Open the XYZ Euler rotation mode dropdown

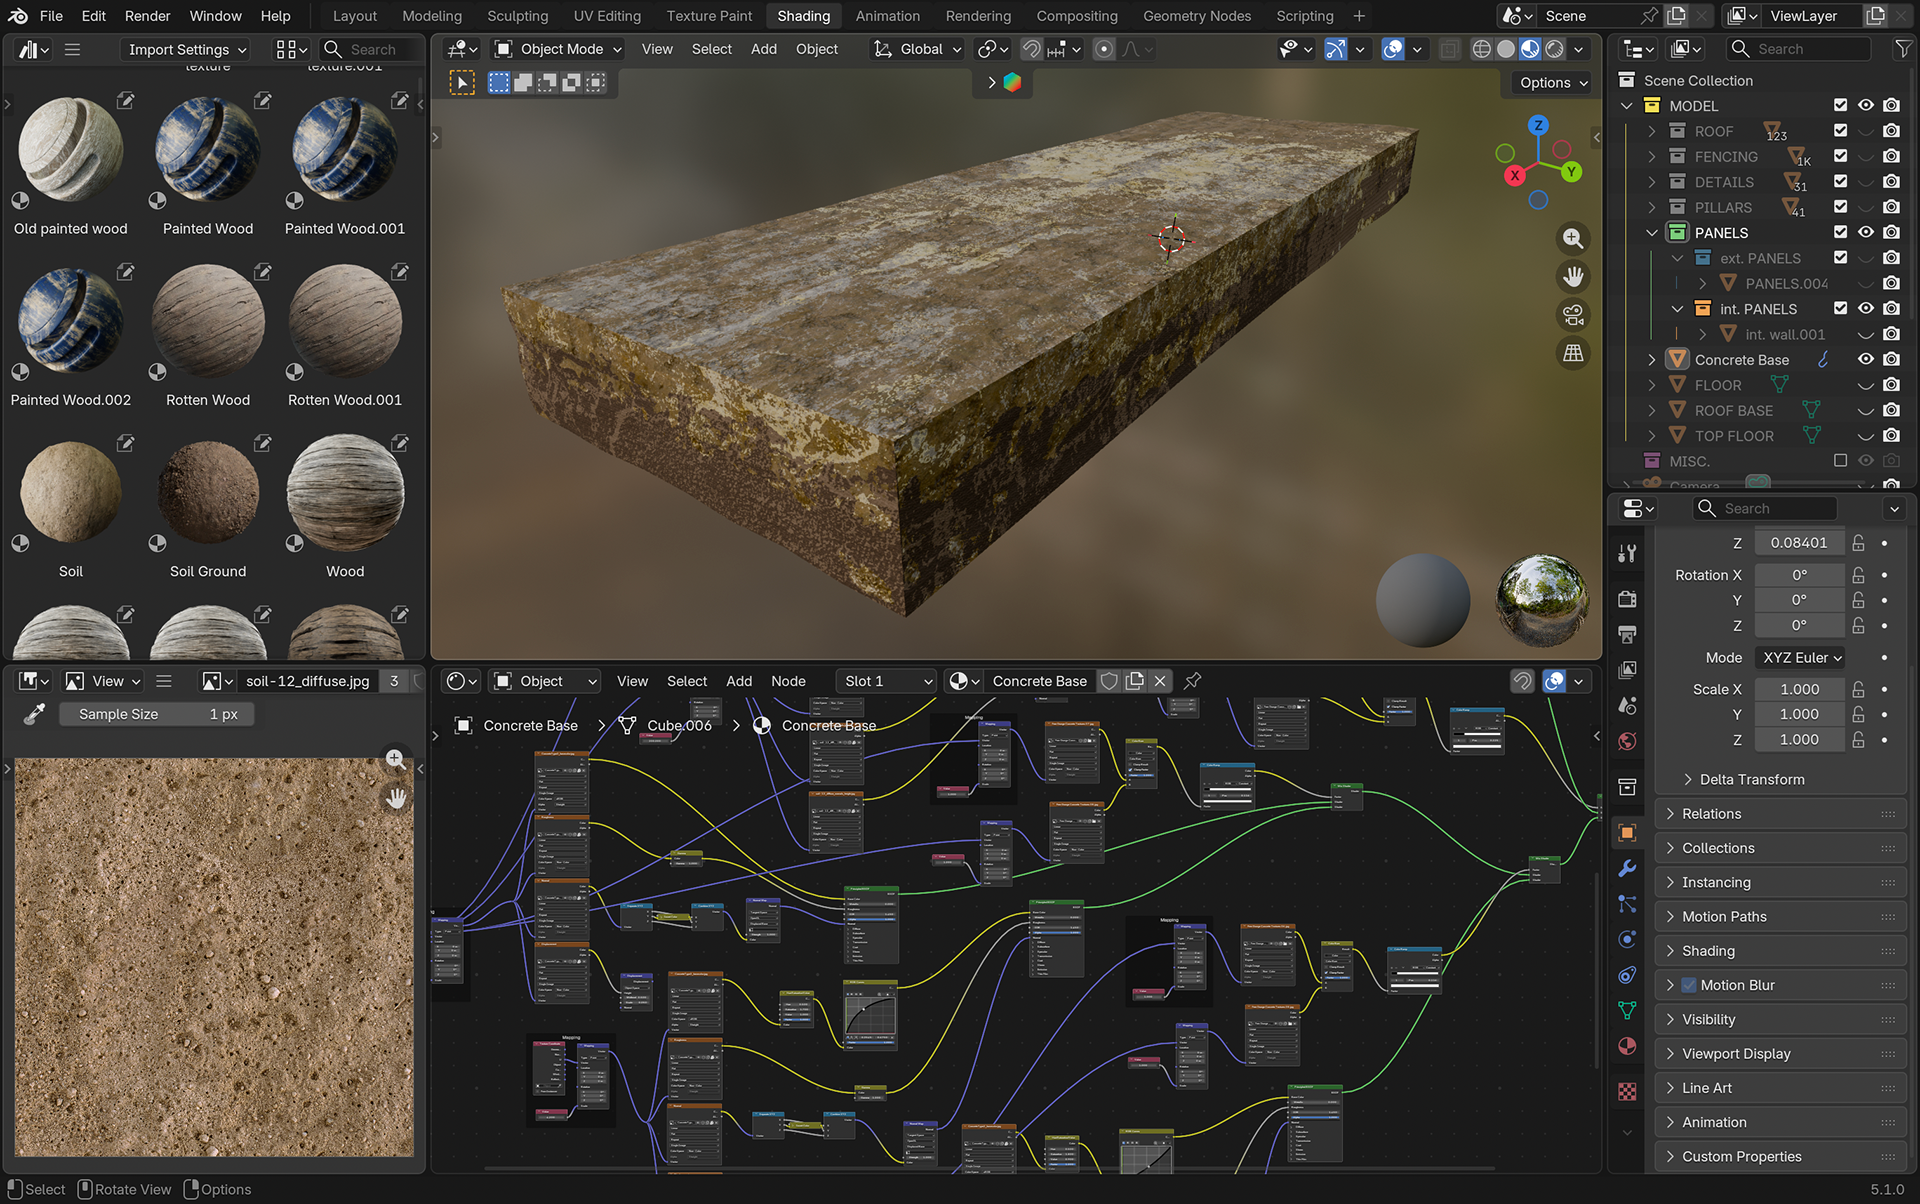[x=1800, y=657]
